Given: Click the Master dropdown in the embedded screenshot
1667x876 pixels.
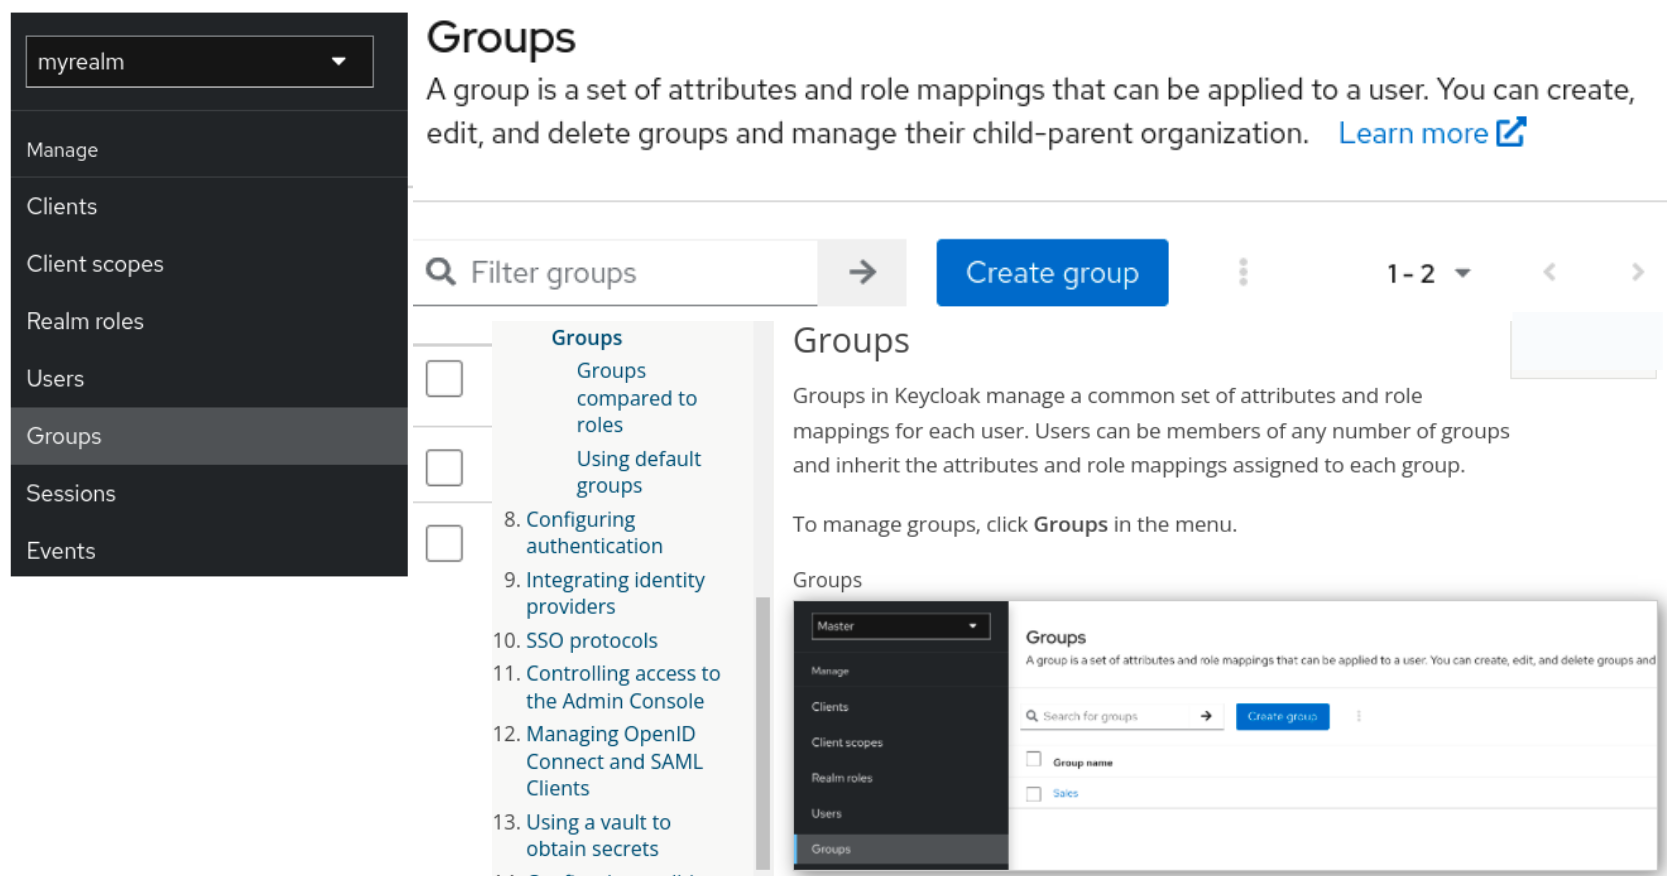Looking at the screenshot, I should [900, 626].
